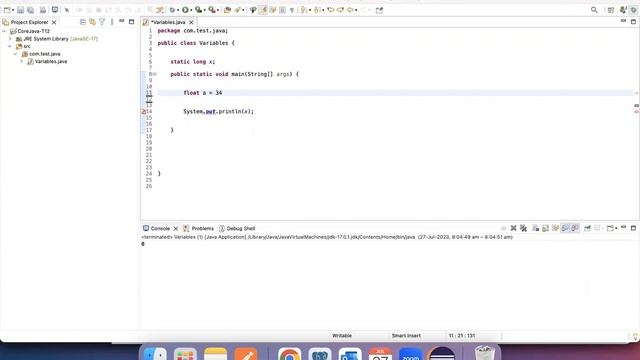Toggle Pin Console button
640x360 pixels.
coord(587,228)
